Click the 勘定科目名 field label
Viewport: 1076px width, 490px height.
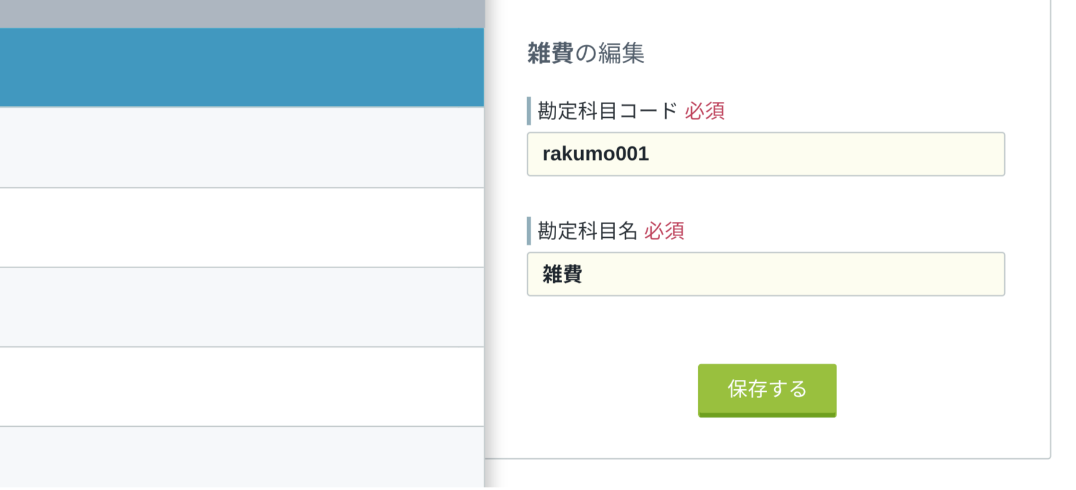coord(587,231)
